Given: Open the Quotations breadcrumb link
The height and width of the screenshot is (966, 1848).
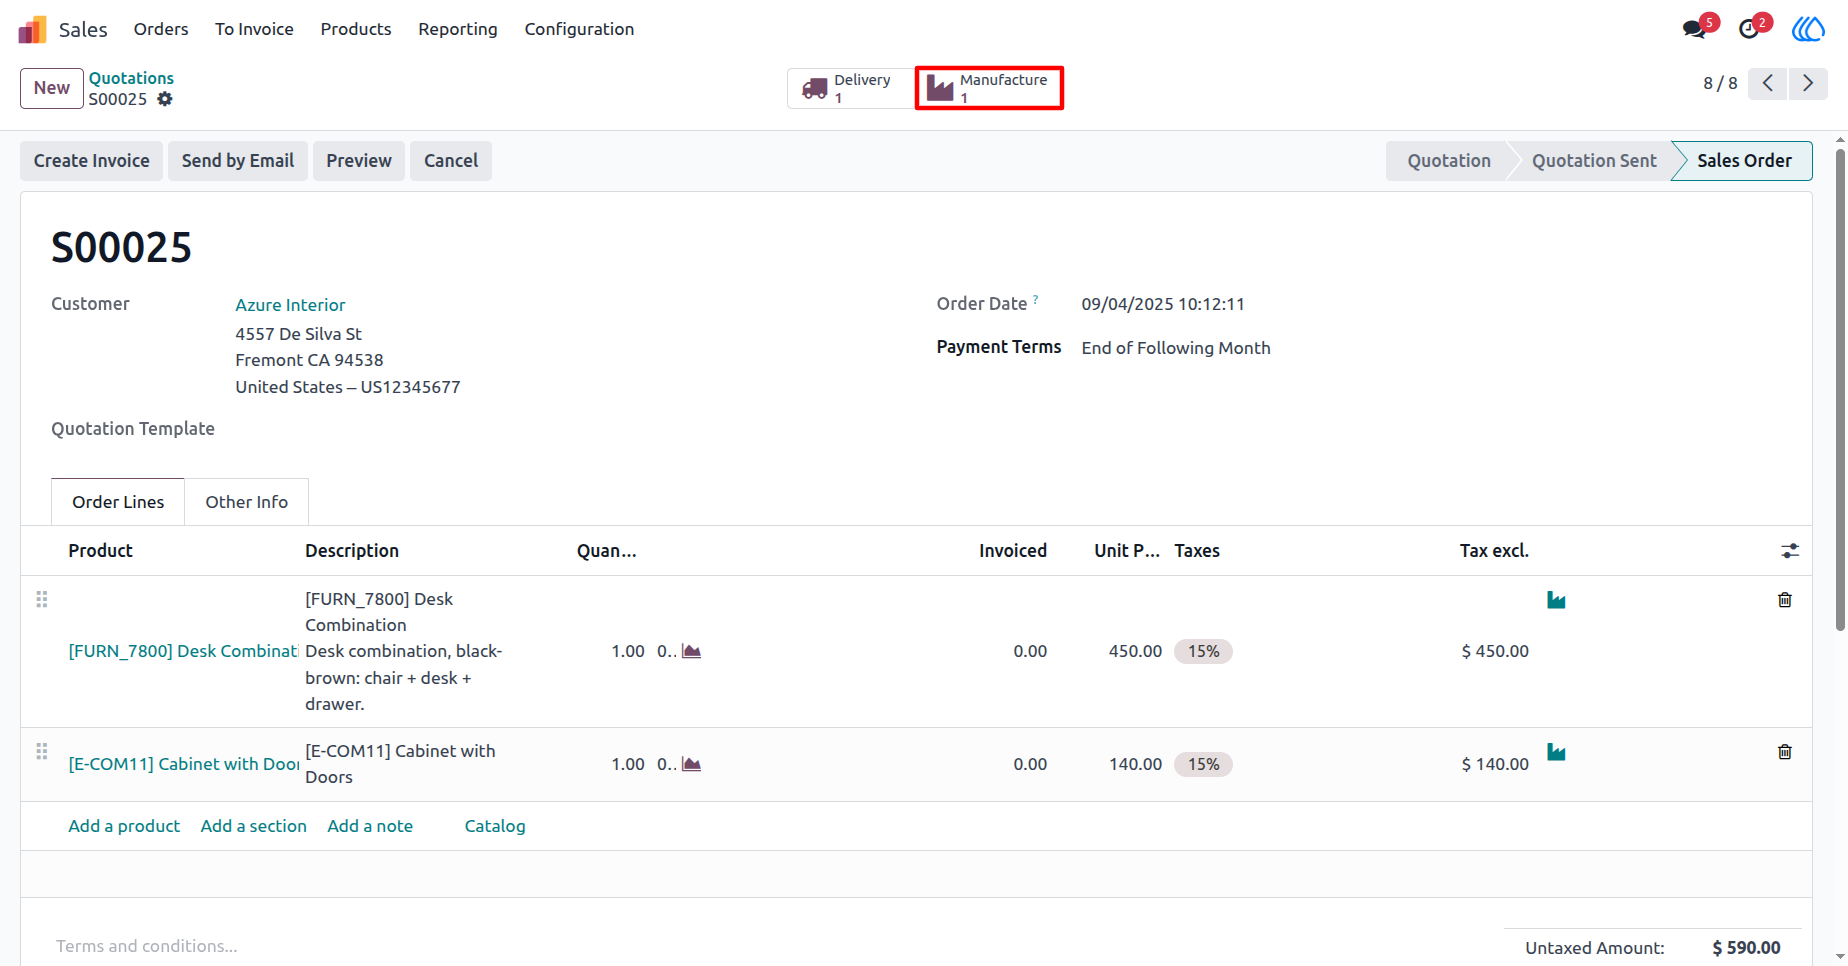Looking at the screenshot, I should (131, 78).
